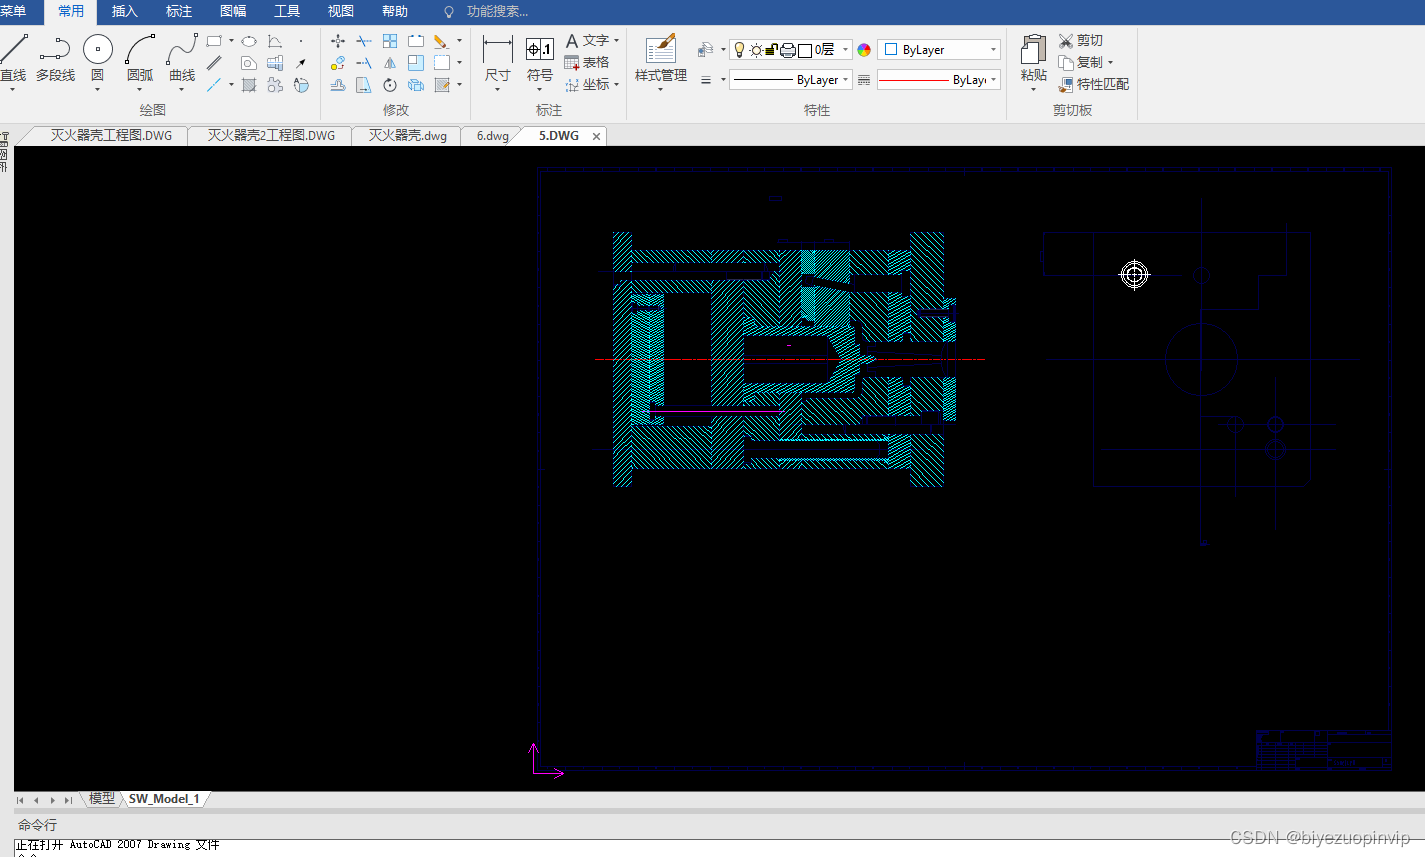Expand the 0层 layer dropdown

point(846,50)
